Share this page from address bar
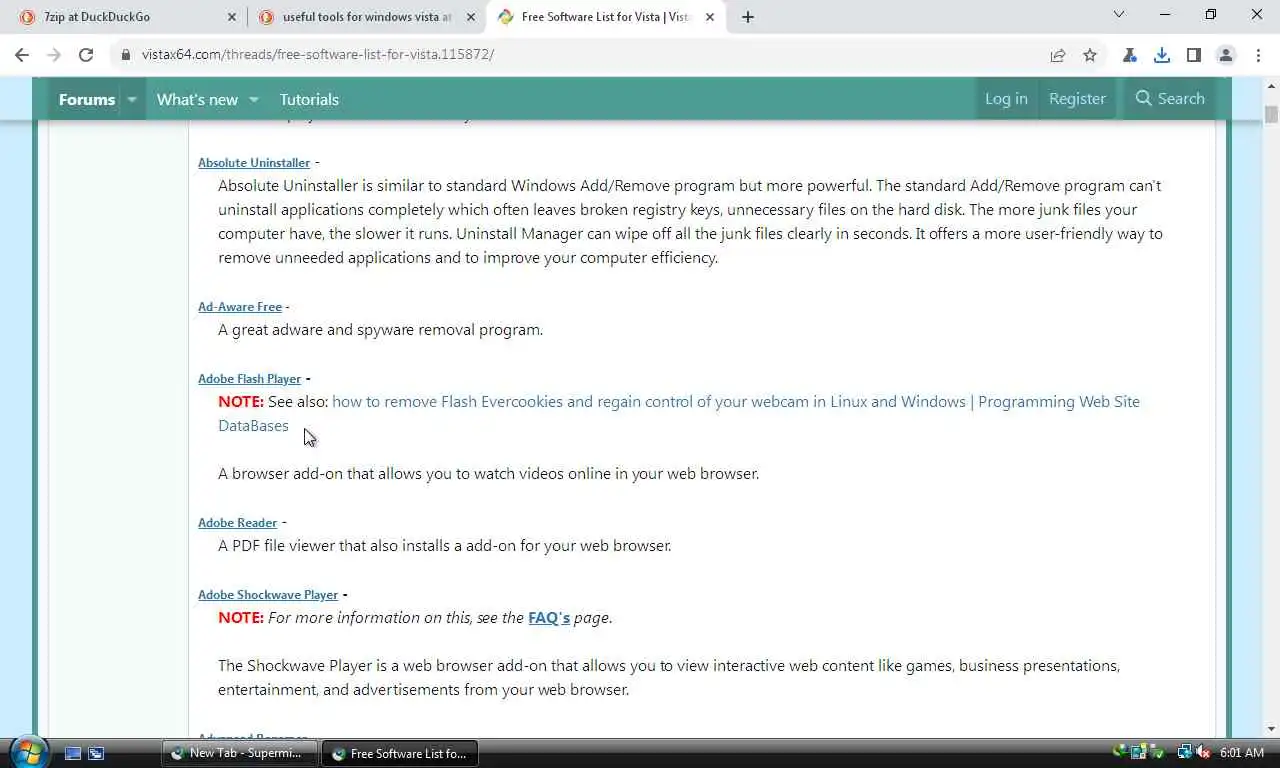 click(1058, 55)
